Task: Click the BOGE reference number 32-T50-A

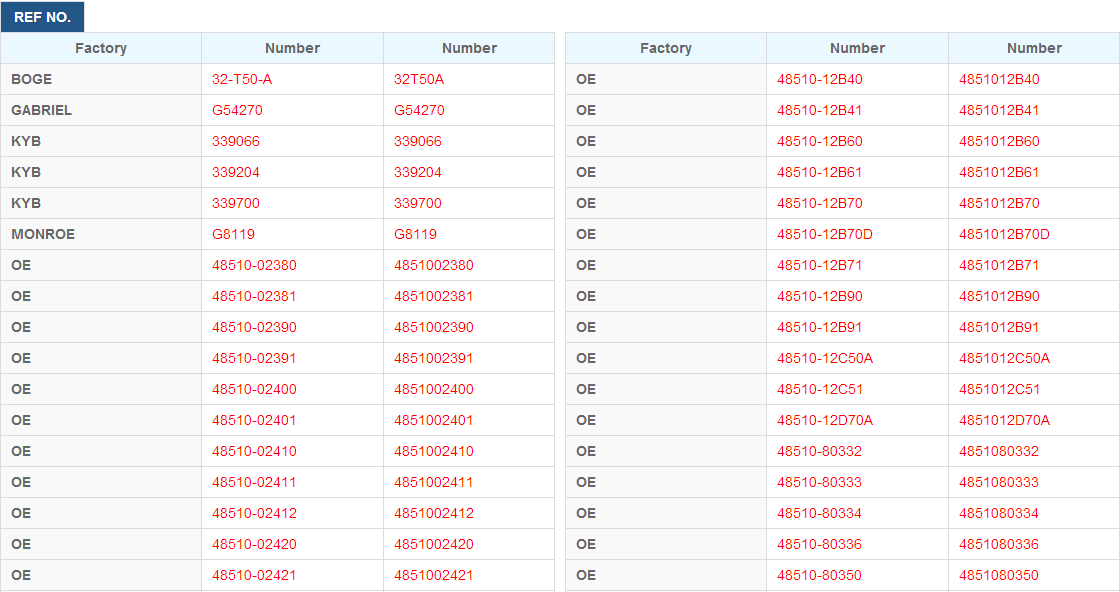Action: pyautogui.click(x=241, y=79)
